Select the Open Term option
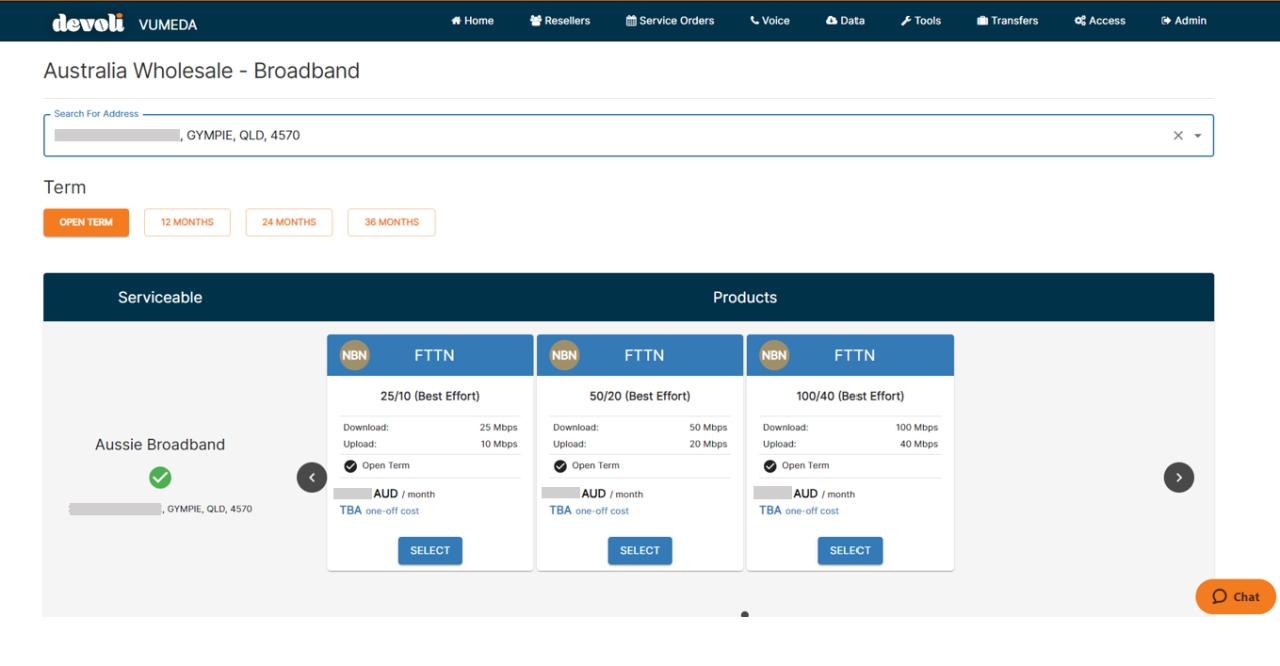 click(86, 222)
